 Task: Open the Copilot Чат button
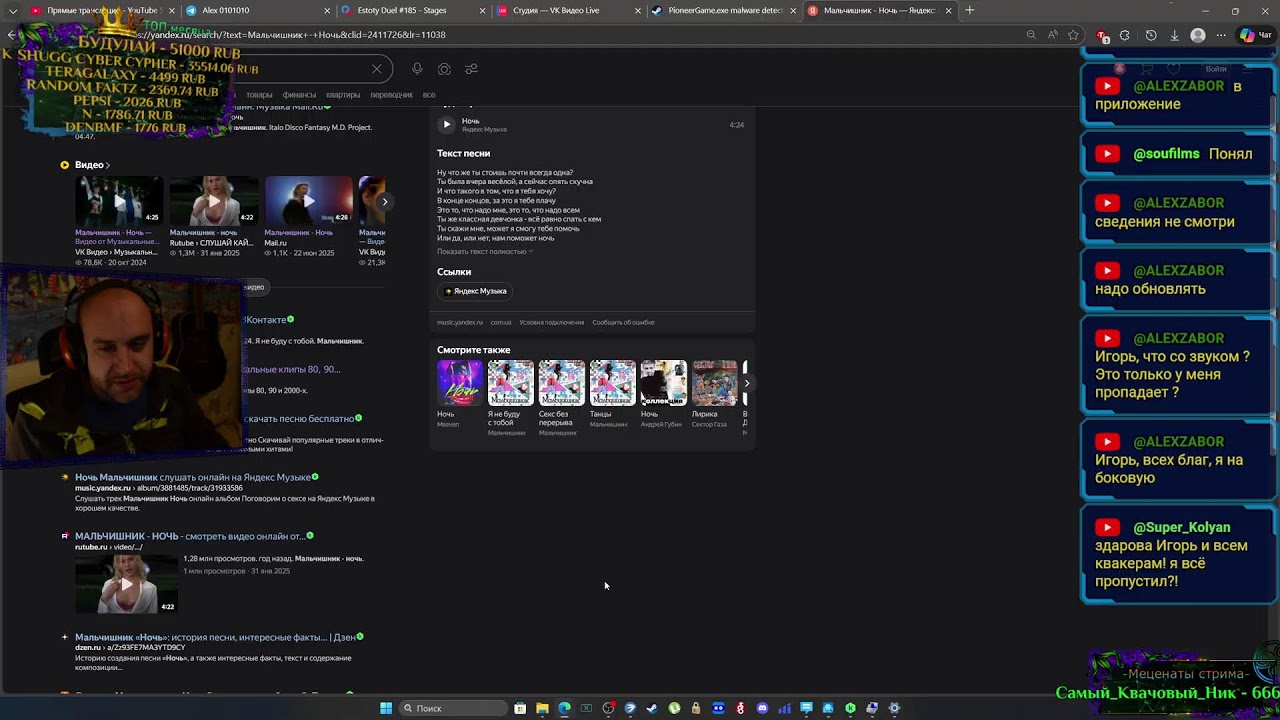click(1255, 35)
